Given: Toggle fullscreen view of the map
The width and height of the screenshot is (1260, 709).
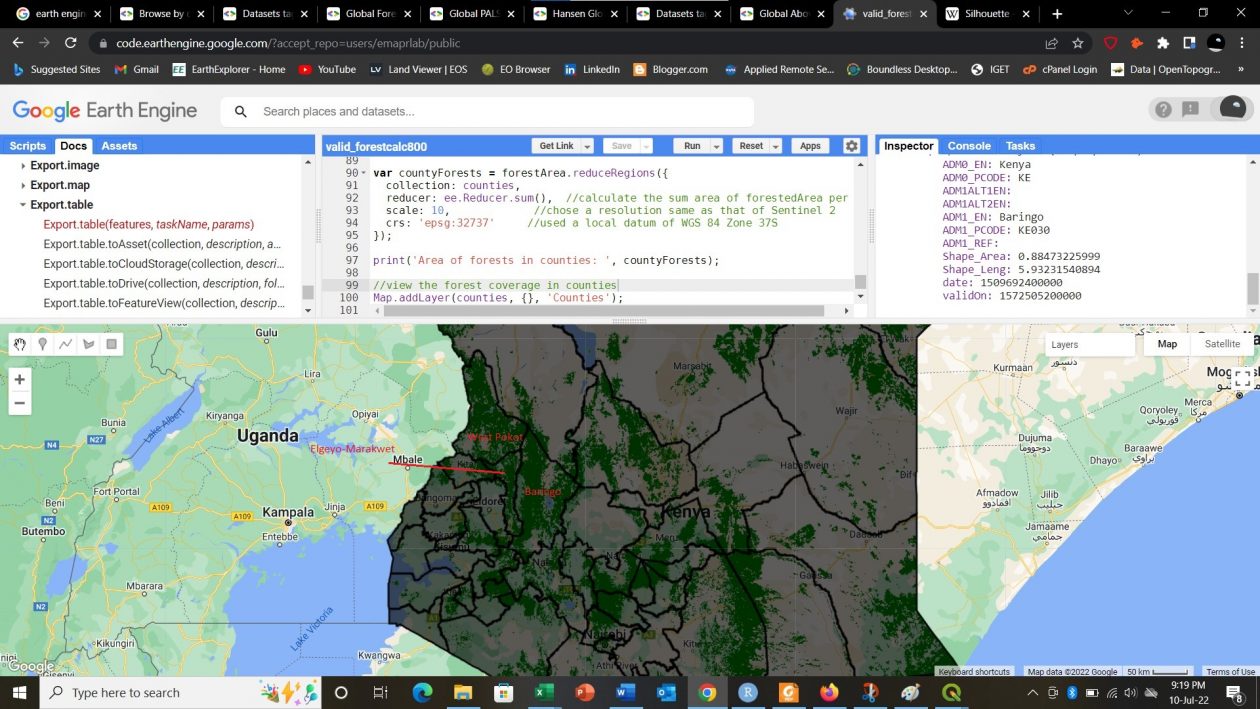Looking at the screenshot, I should 1242,378.
